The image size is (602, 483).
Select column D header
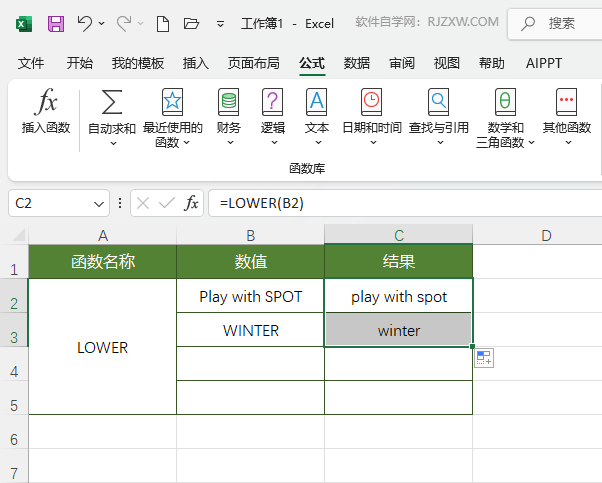pos(546,235)
